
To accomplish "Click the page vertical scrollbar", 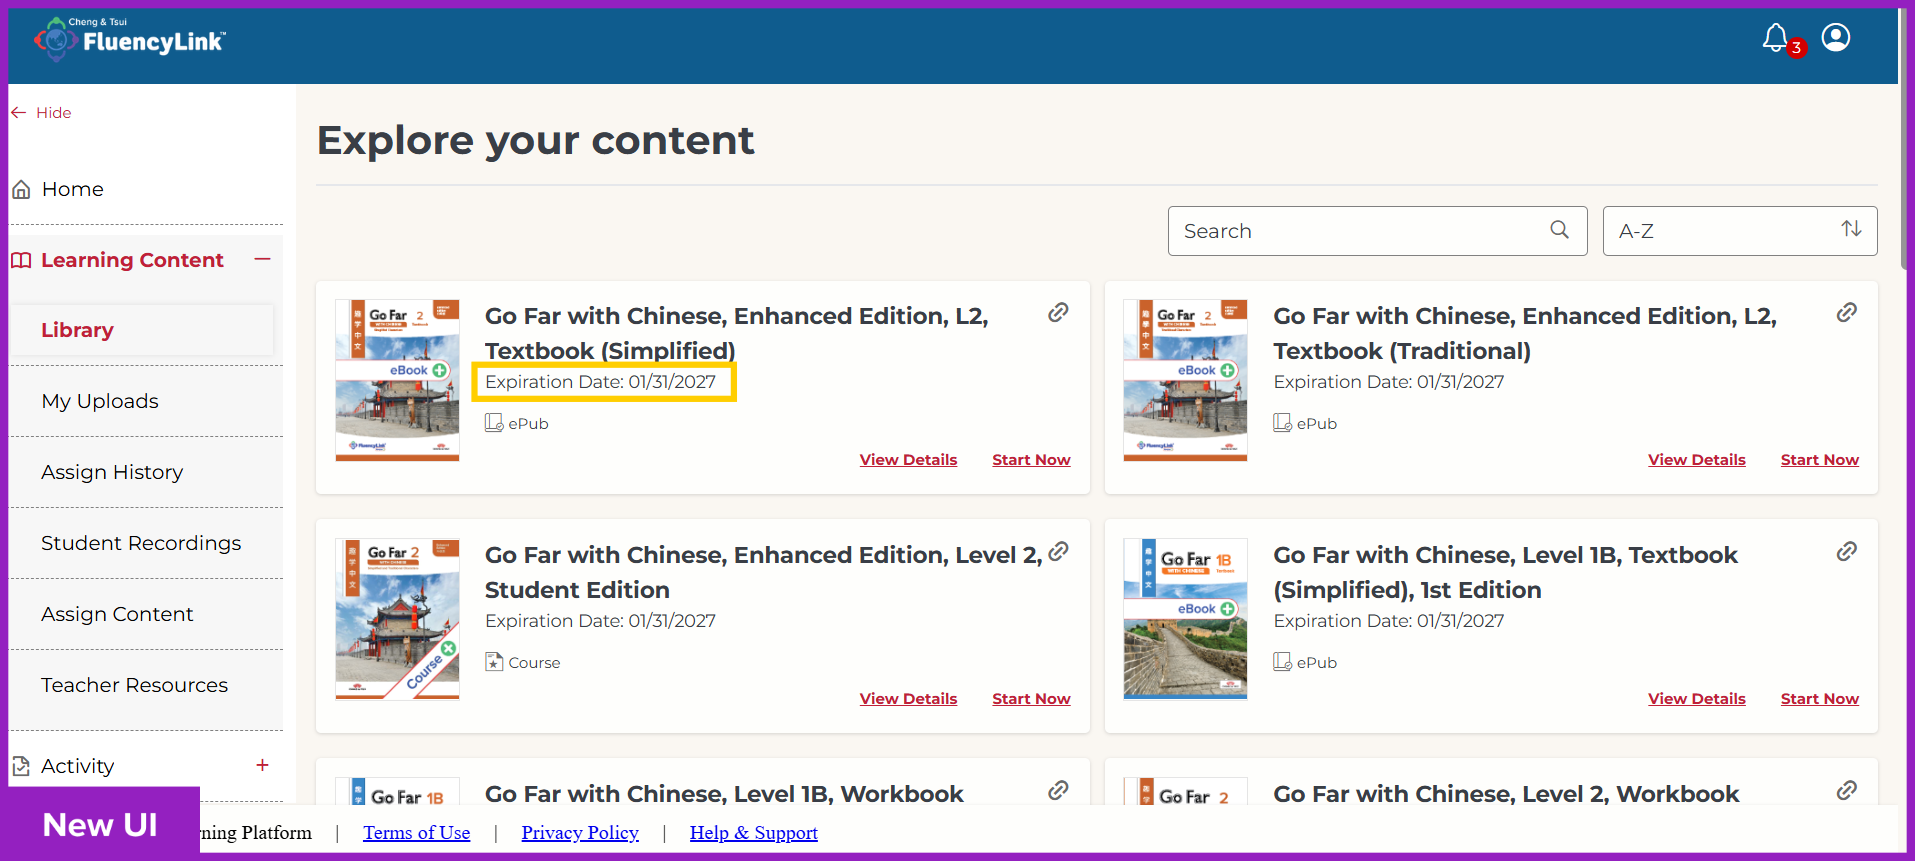I will point(1905,140).
